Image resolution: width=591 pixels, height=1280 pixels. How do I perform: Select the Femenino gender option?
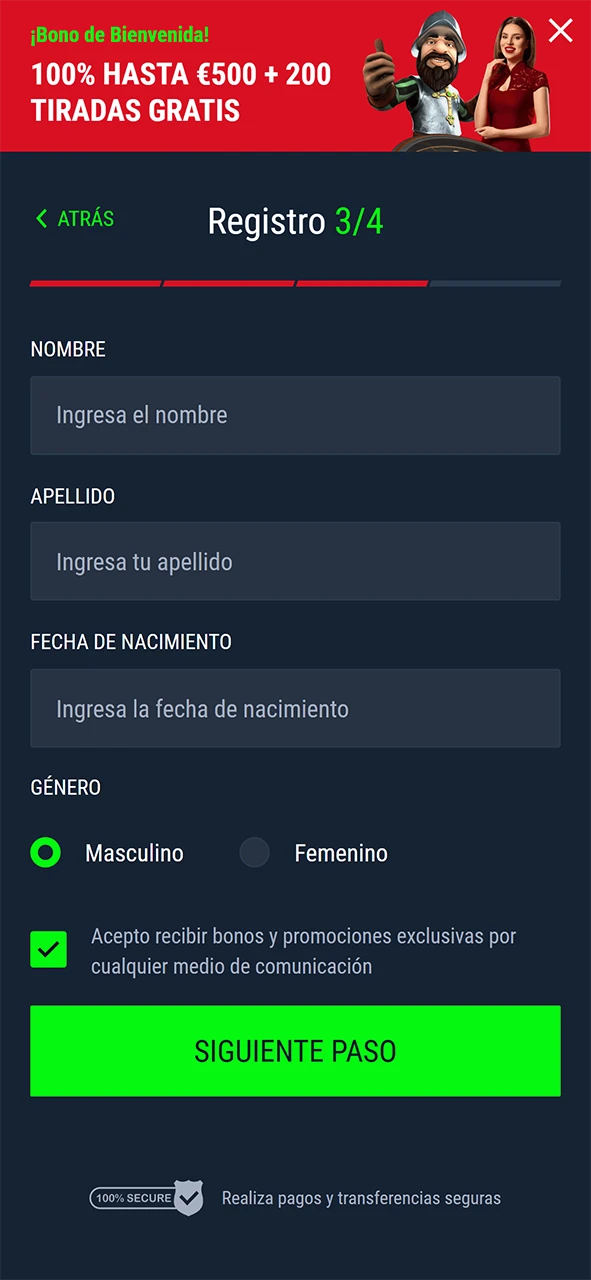click(340, 853)
